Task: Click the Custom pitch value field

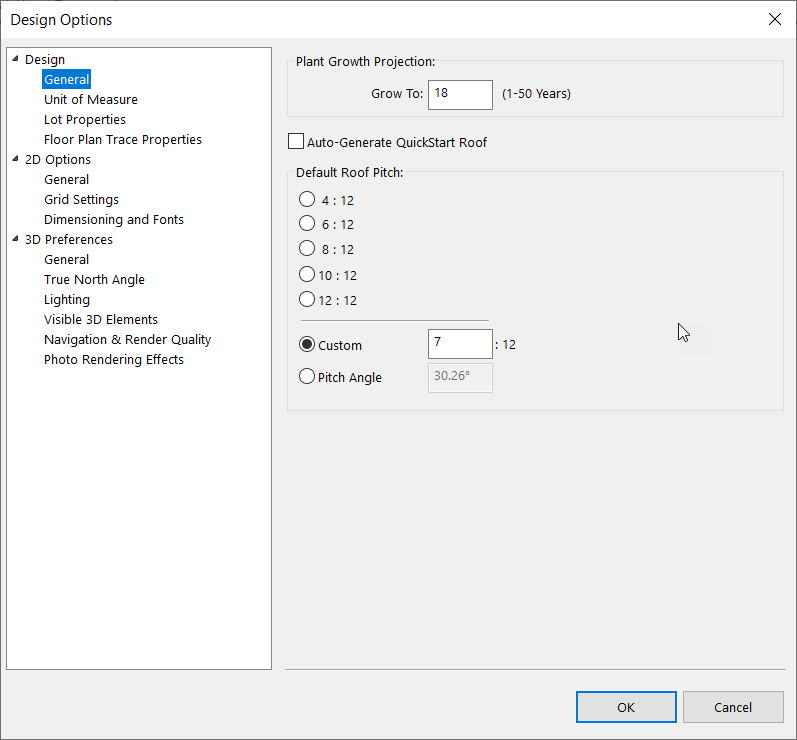Action: click(x=460, y=344)
